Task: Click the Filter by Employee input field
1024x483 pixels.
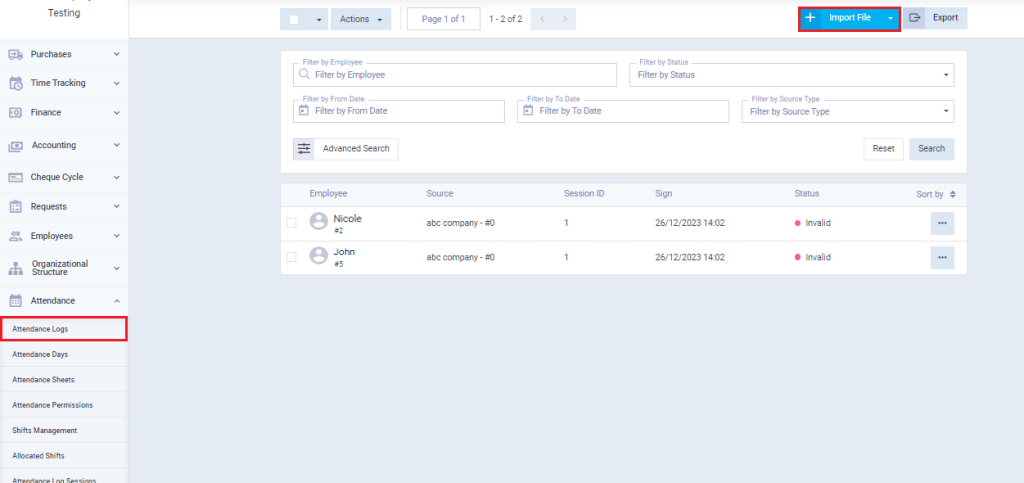Action: tap(455, 75)
